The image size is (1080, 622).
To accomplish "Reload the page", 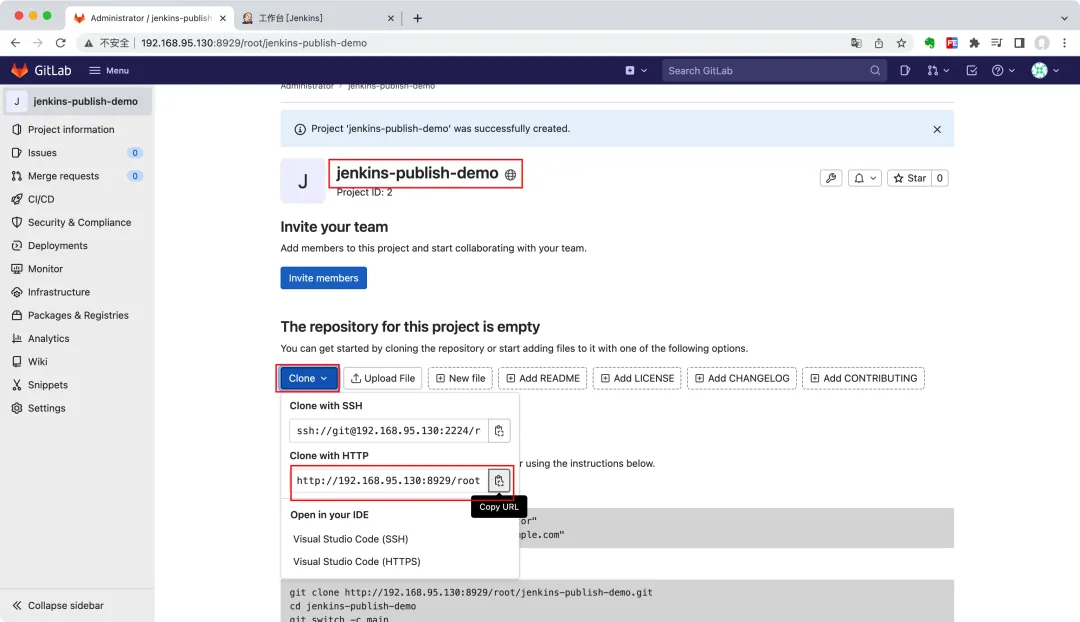I will (61, 43).
